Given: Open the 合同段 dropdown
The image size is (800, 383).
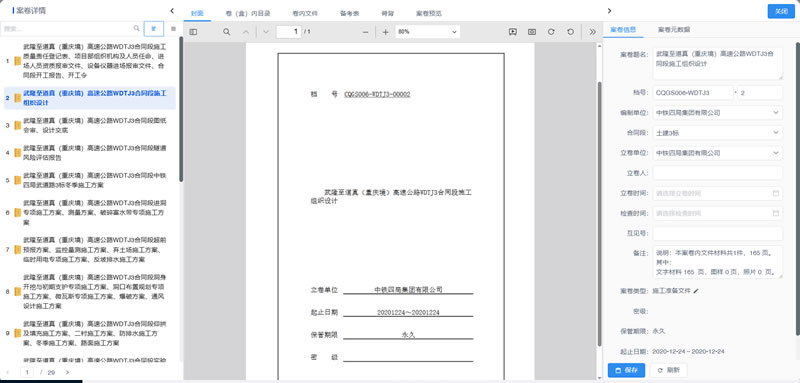Looking at the screenshot, I should 717,133.
